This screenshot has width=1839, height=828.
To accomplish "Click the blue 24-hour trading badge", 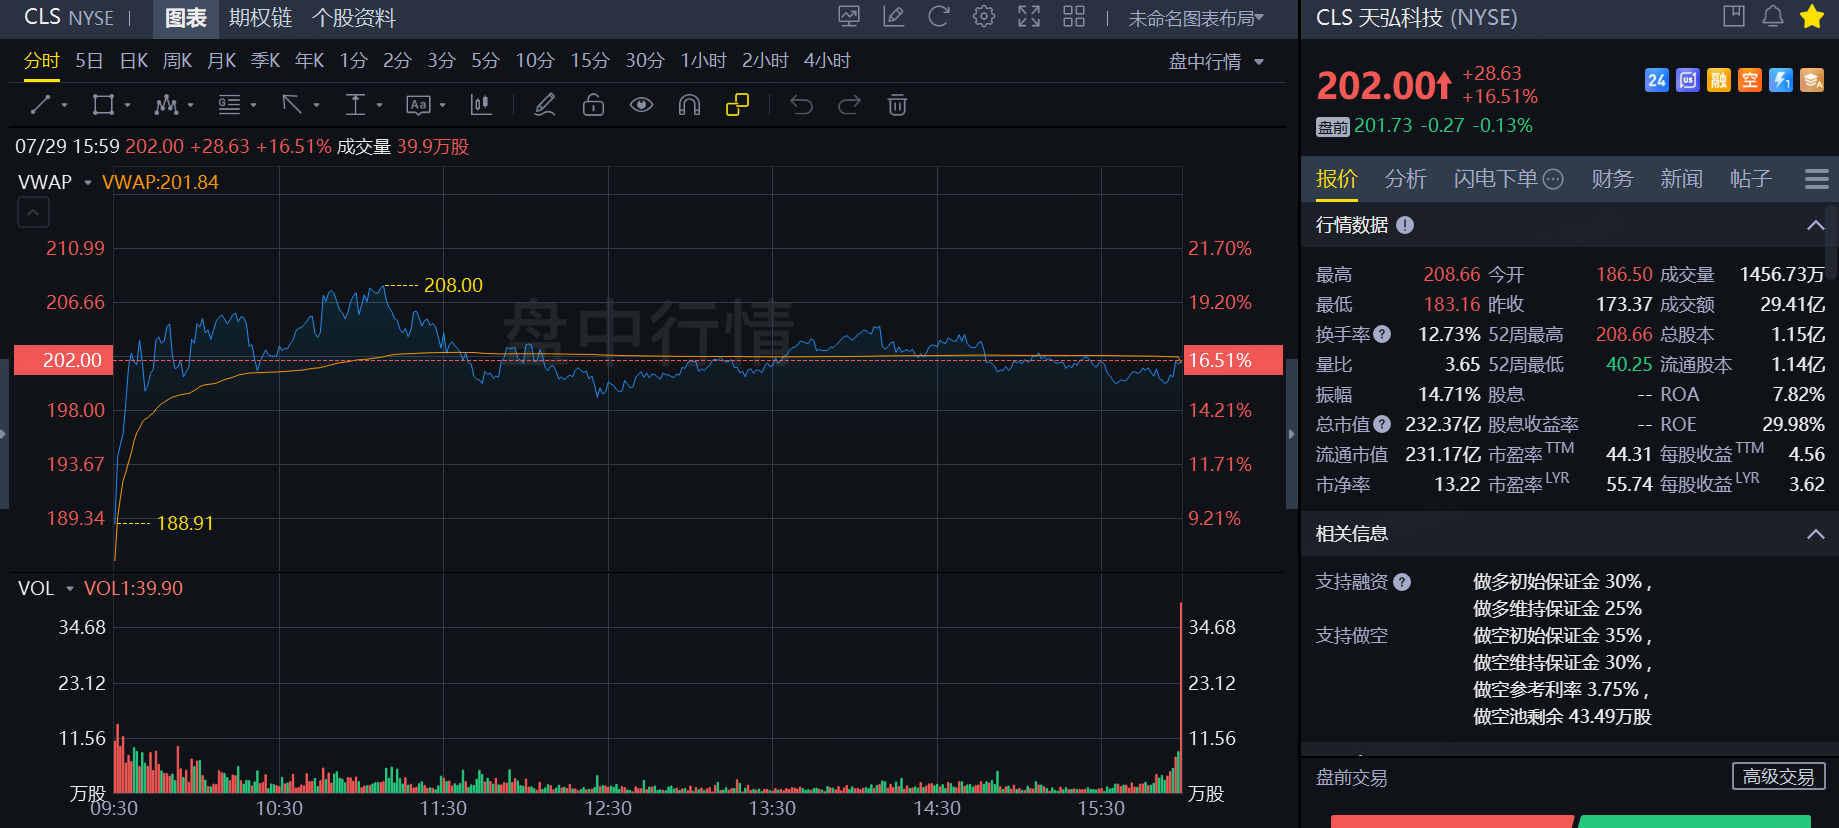I will coord(1657,80).
